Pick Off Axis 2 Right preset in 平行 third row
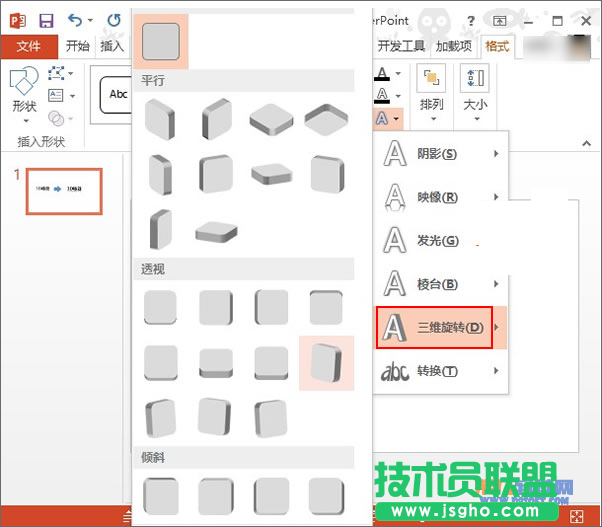The height and width of the screenshot is (527, 602). click(161, 229)
